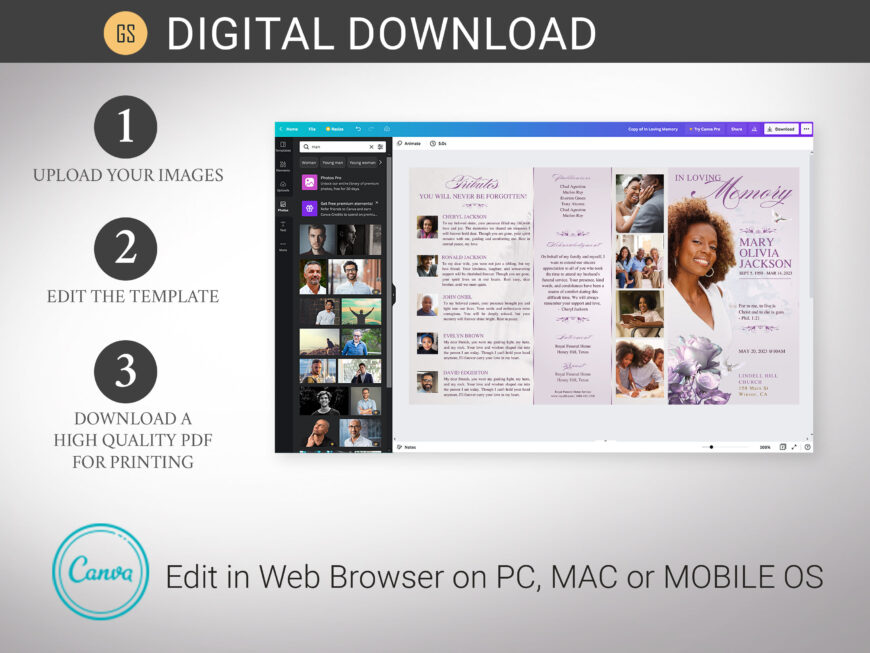Select the Text tool in sidebar

(283, 227)
